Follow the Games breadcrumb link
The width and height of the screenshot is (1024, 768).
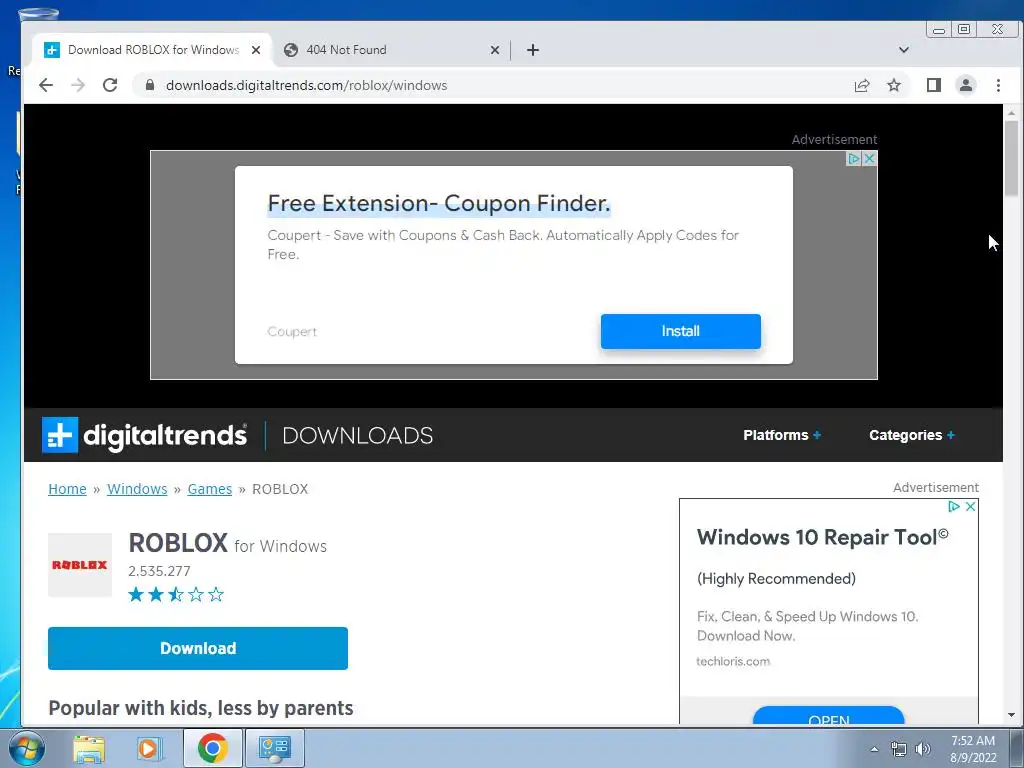pos(210,489)
